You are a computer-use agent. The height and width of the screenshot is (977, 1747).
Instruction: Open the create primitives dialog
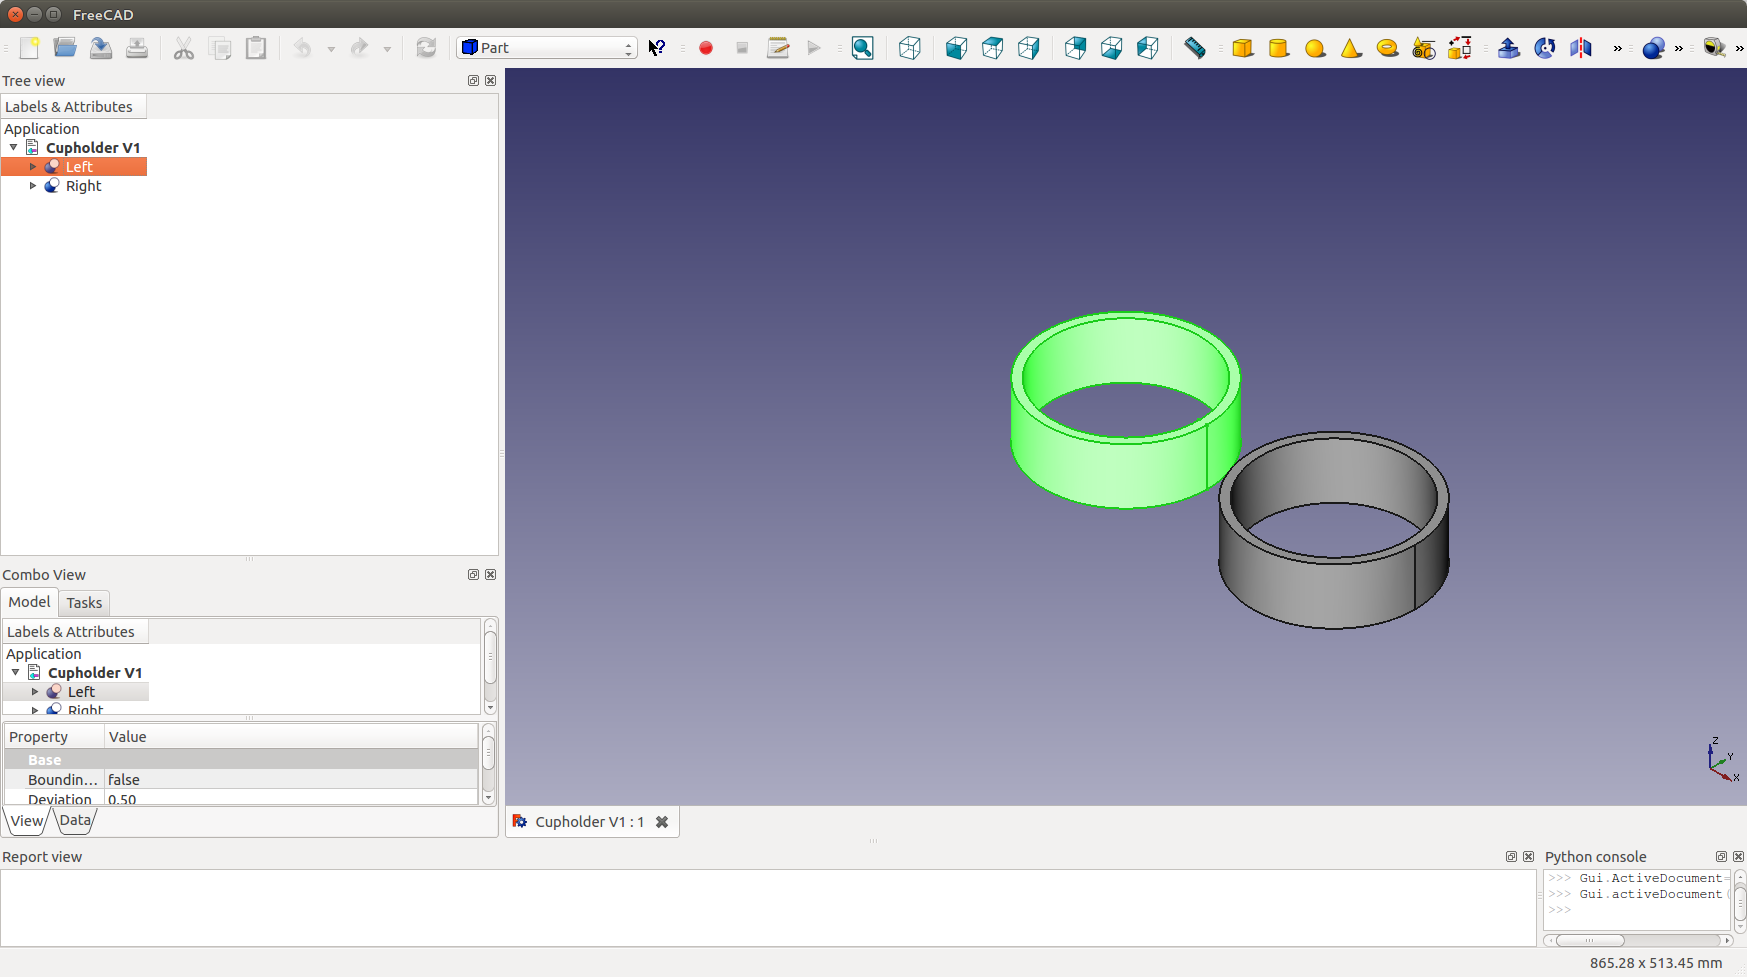click(x=1423, y=48)
